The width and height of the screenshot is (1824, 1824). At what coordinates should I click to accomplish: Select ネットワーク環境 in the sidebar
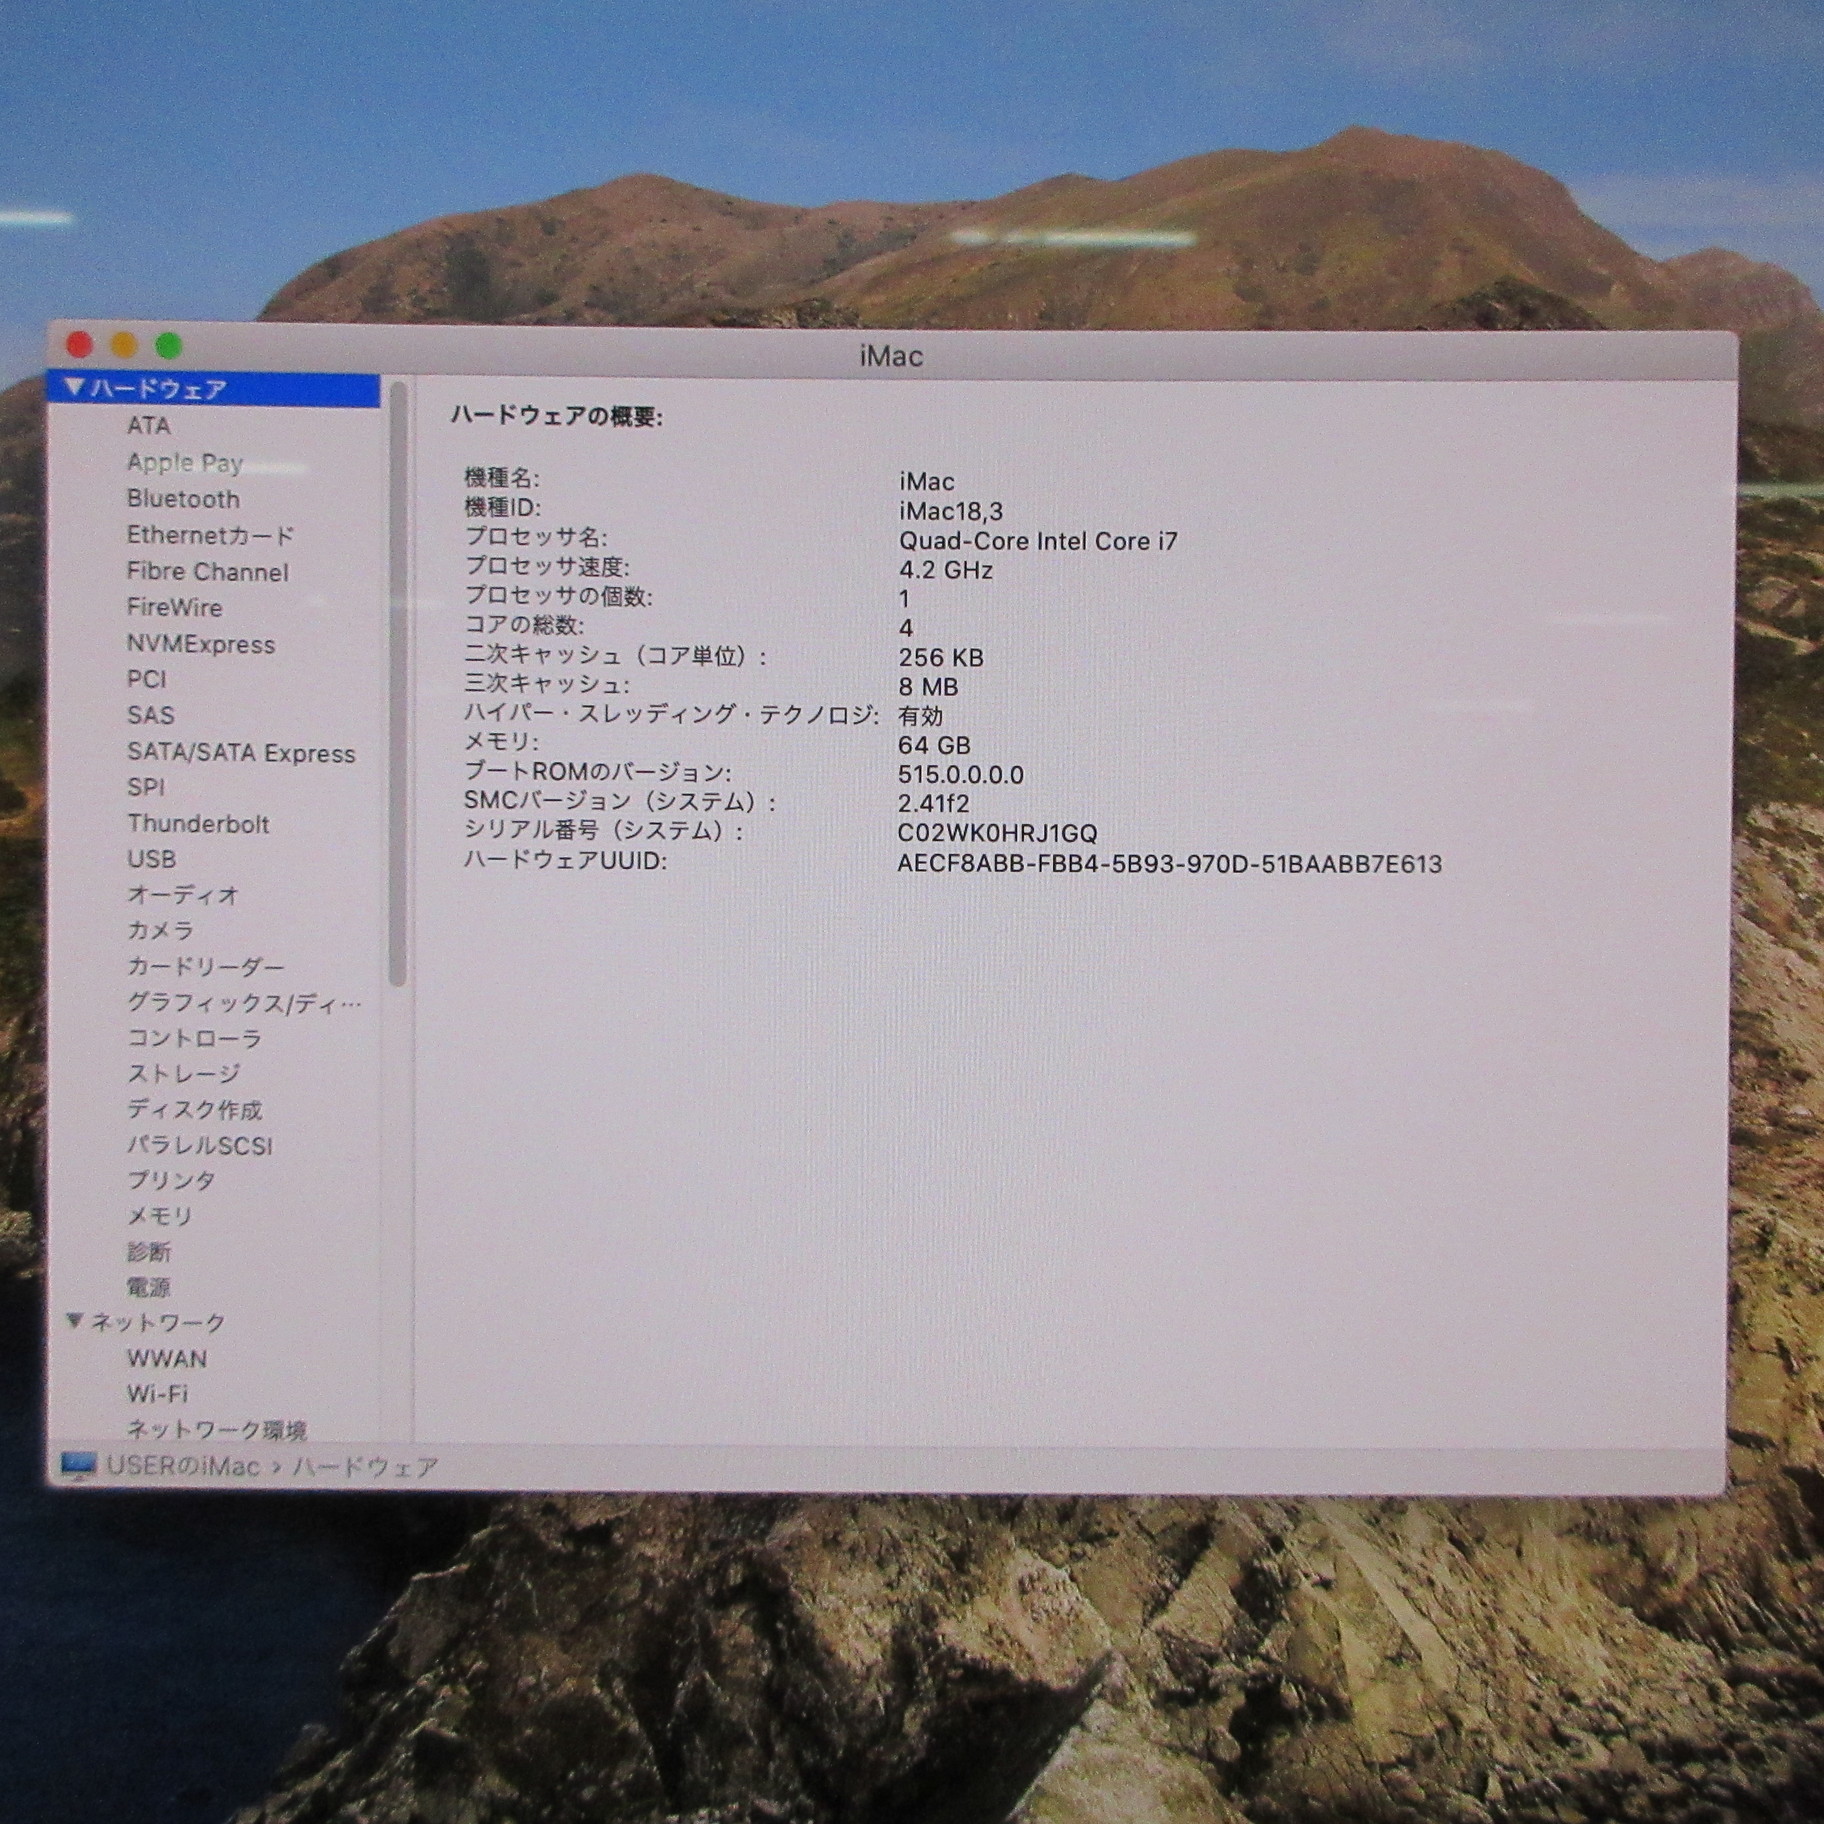tap(216, 1430)
